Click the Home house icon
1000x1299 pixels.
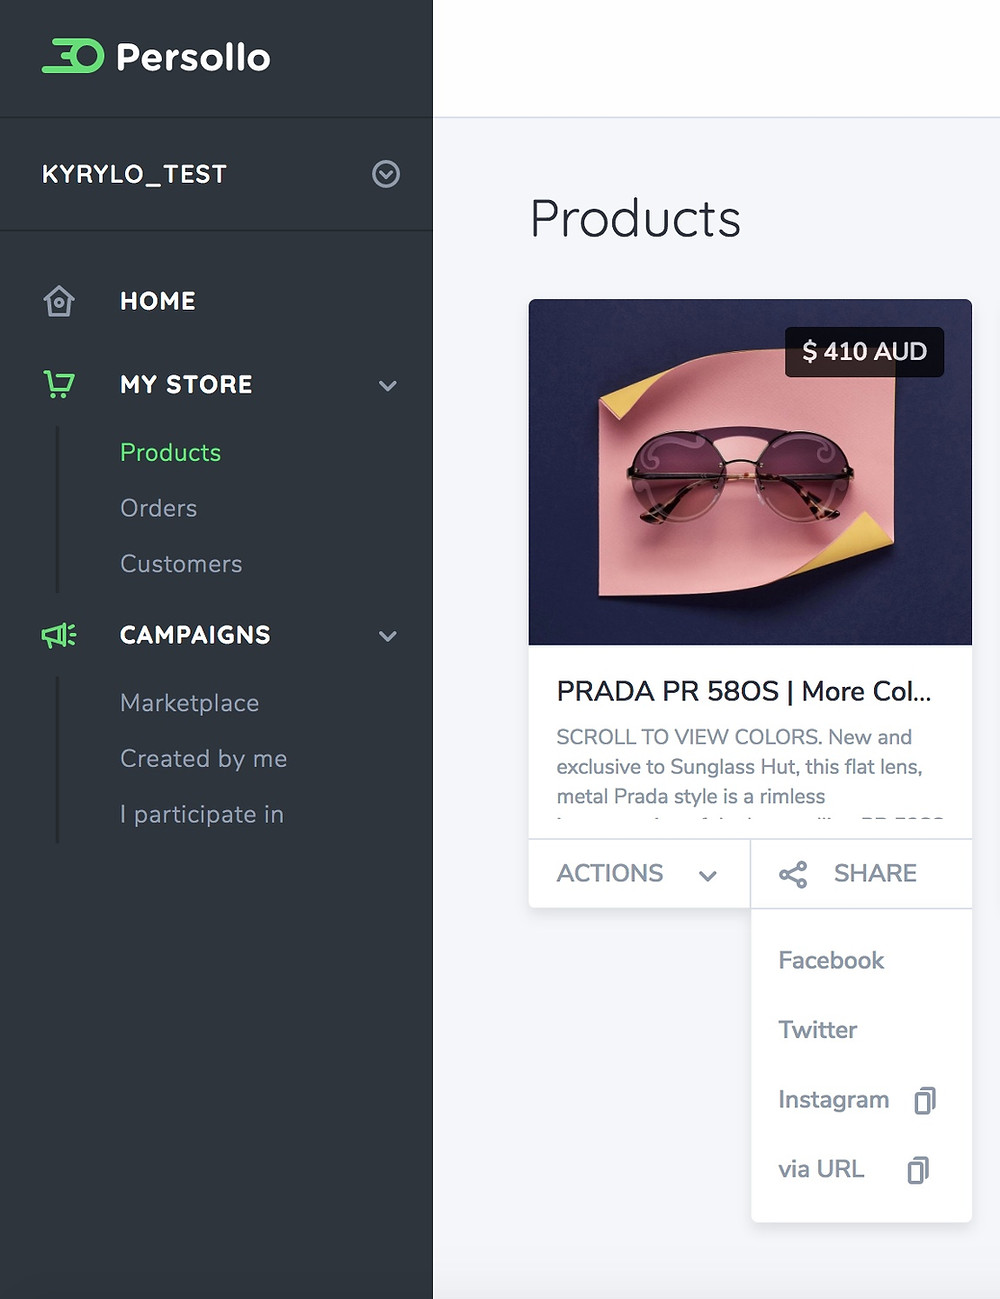(x=59, y=301)
